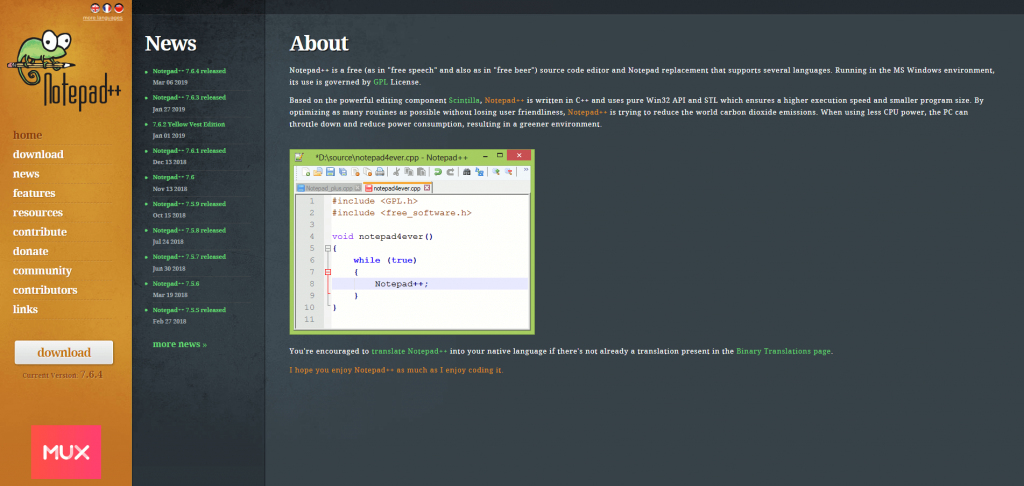
Task: Open the Notepad++ 7.5.7 released news item
Action: pos(189,257)
